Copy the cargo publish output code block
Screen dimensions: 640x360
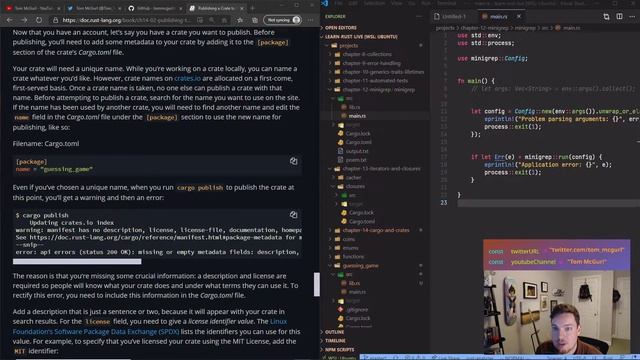point(293,215)
